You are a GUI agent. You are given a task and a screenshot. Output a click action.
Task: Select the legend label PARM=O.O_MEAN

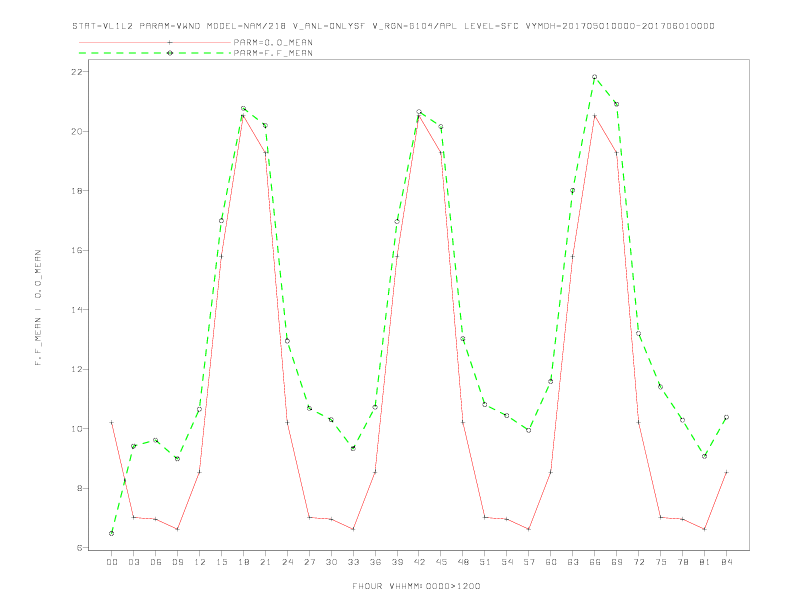[273, 42]
